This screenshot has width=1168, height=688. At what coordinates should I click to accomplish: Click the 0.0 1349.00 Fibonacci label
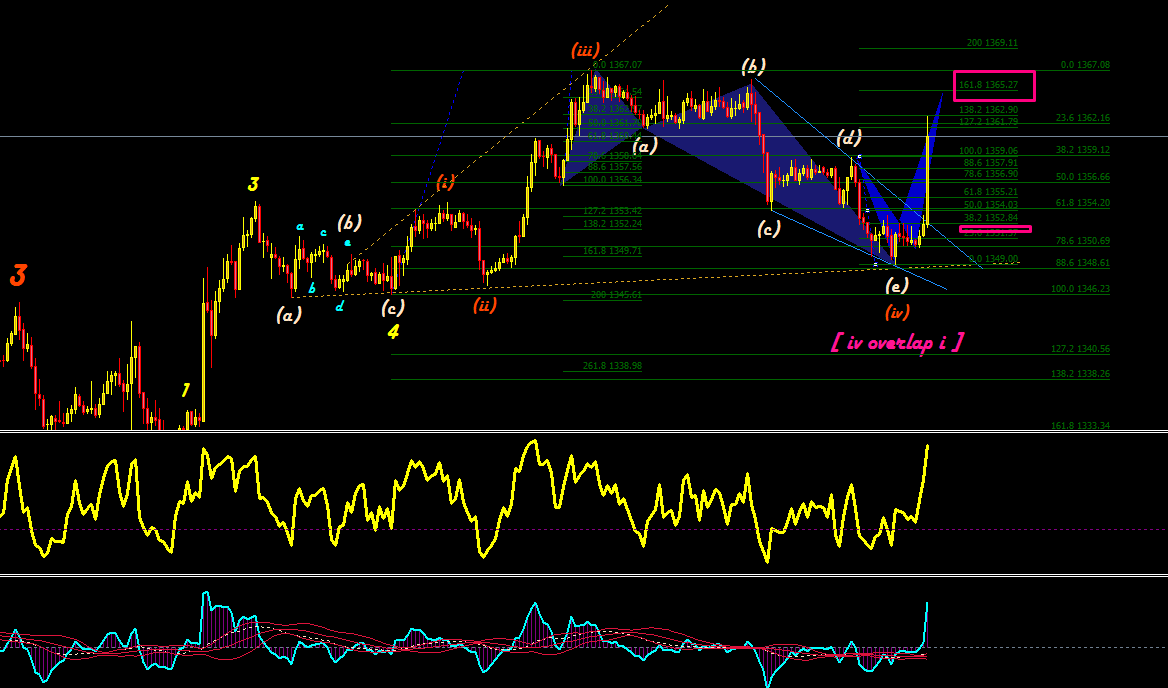[993, 259]
